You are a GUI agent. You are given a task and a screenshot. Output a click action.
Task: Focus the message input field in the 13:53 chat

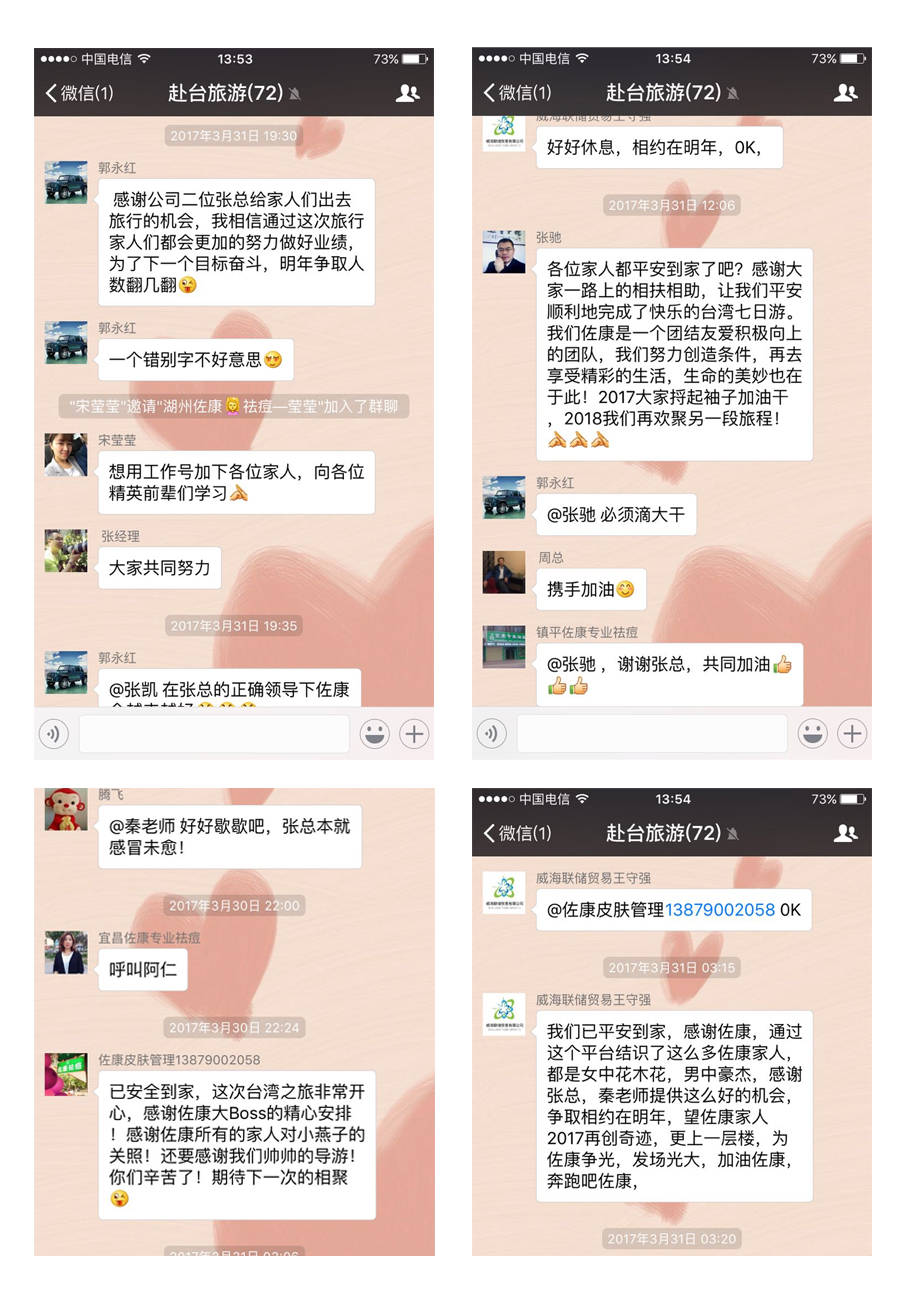(x=214, y=734)
